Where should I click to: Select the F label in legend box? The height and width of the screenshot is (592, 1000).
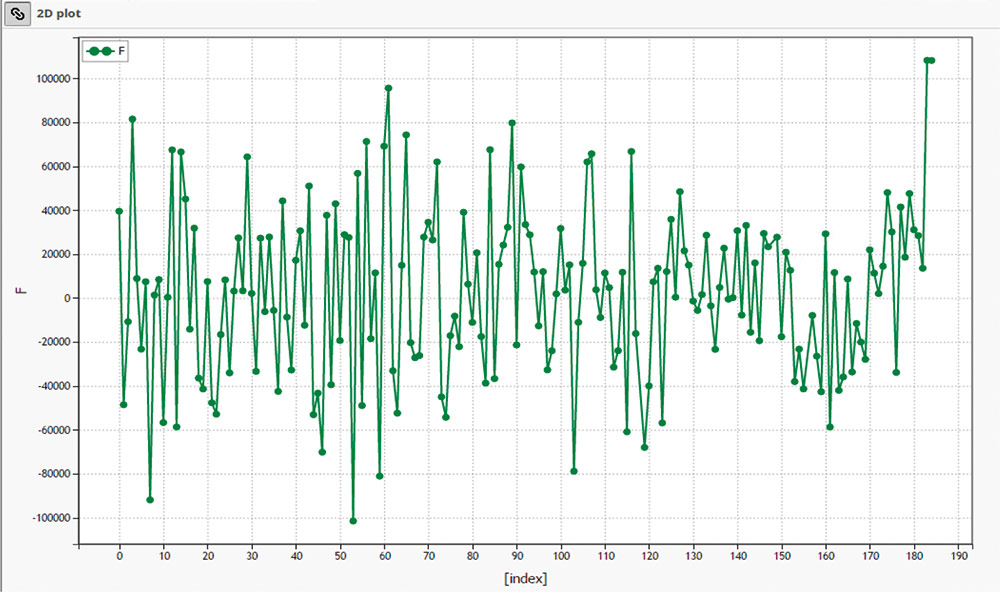click(122, 51)
